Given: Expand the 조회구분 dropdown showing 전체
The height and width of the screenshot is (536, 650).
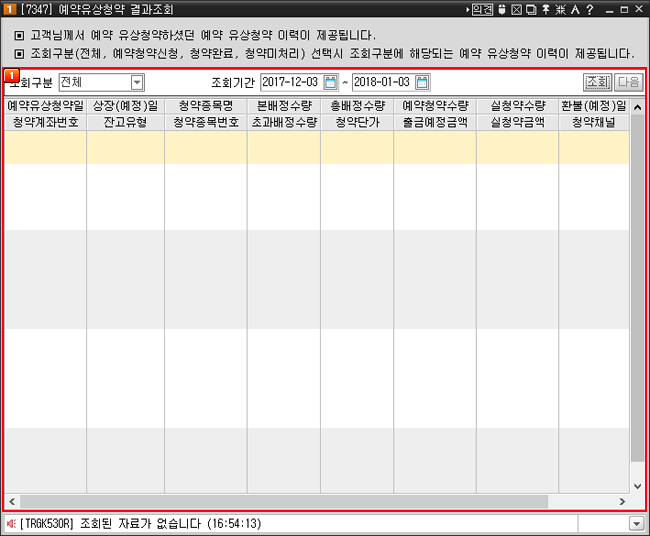Looking at the screenshot, I should pyautogui.click(x=137, y=82).
